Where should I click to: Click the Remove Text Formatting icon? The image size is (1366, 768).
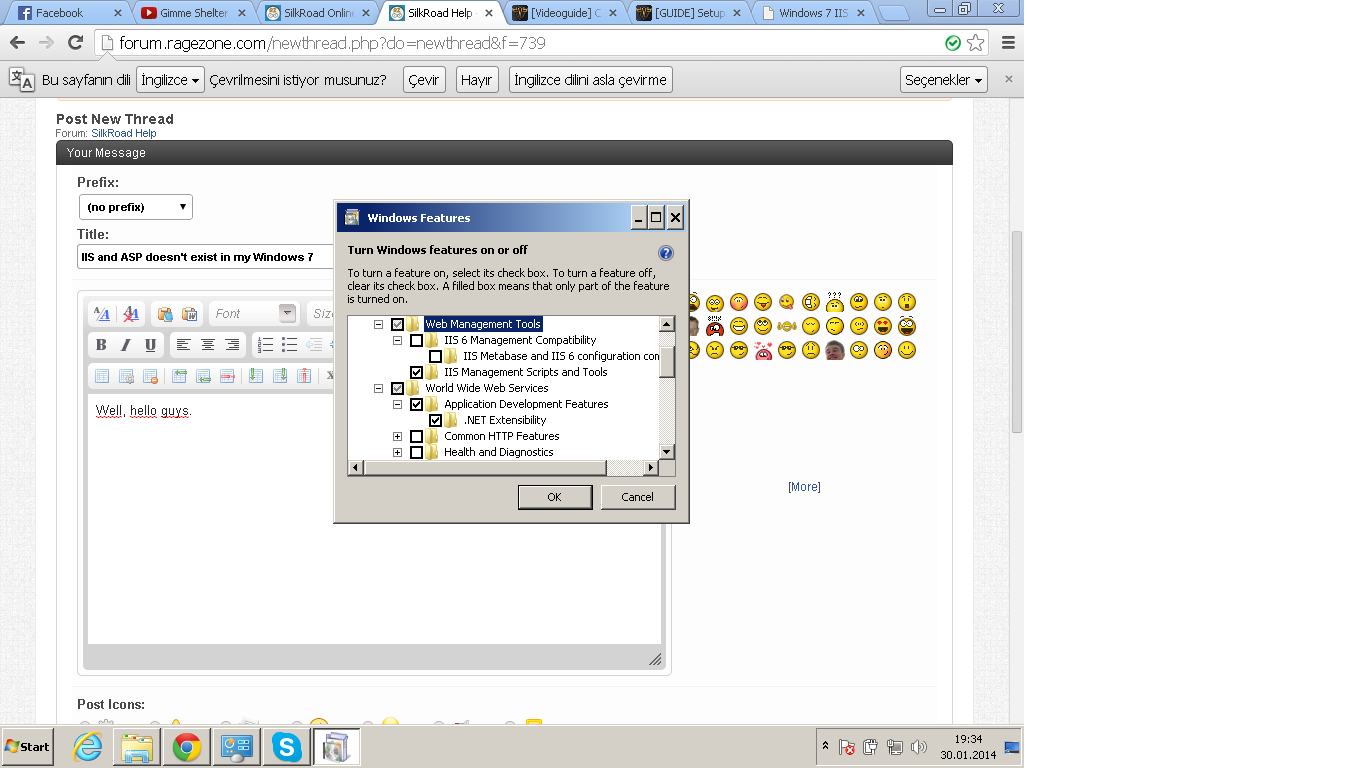[130, 314]
